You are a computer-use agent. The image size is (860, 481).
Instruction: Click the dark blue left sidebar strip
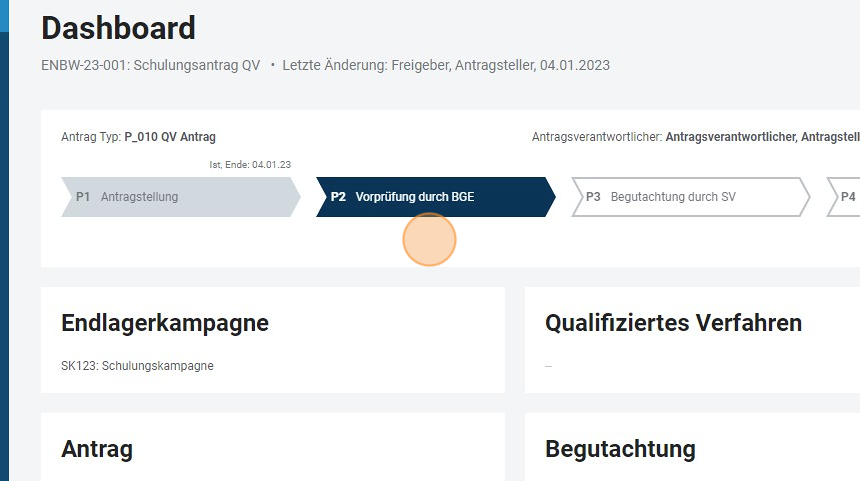4,250
